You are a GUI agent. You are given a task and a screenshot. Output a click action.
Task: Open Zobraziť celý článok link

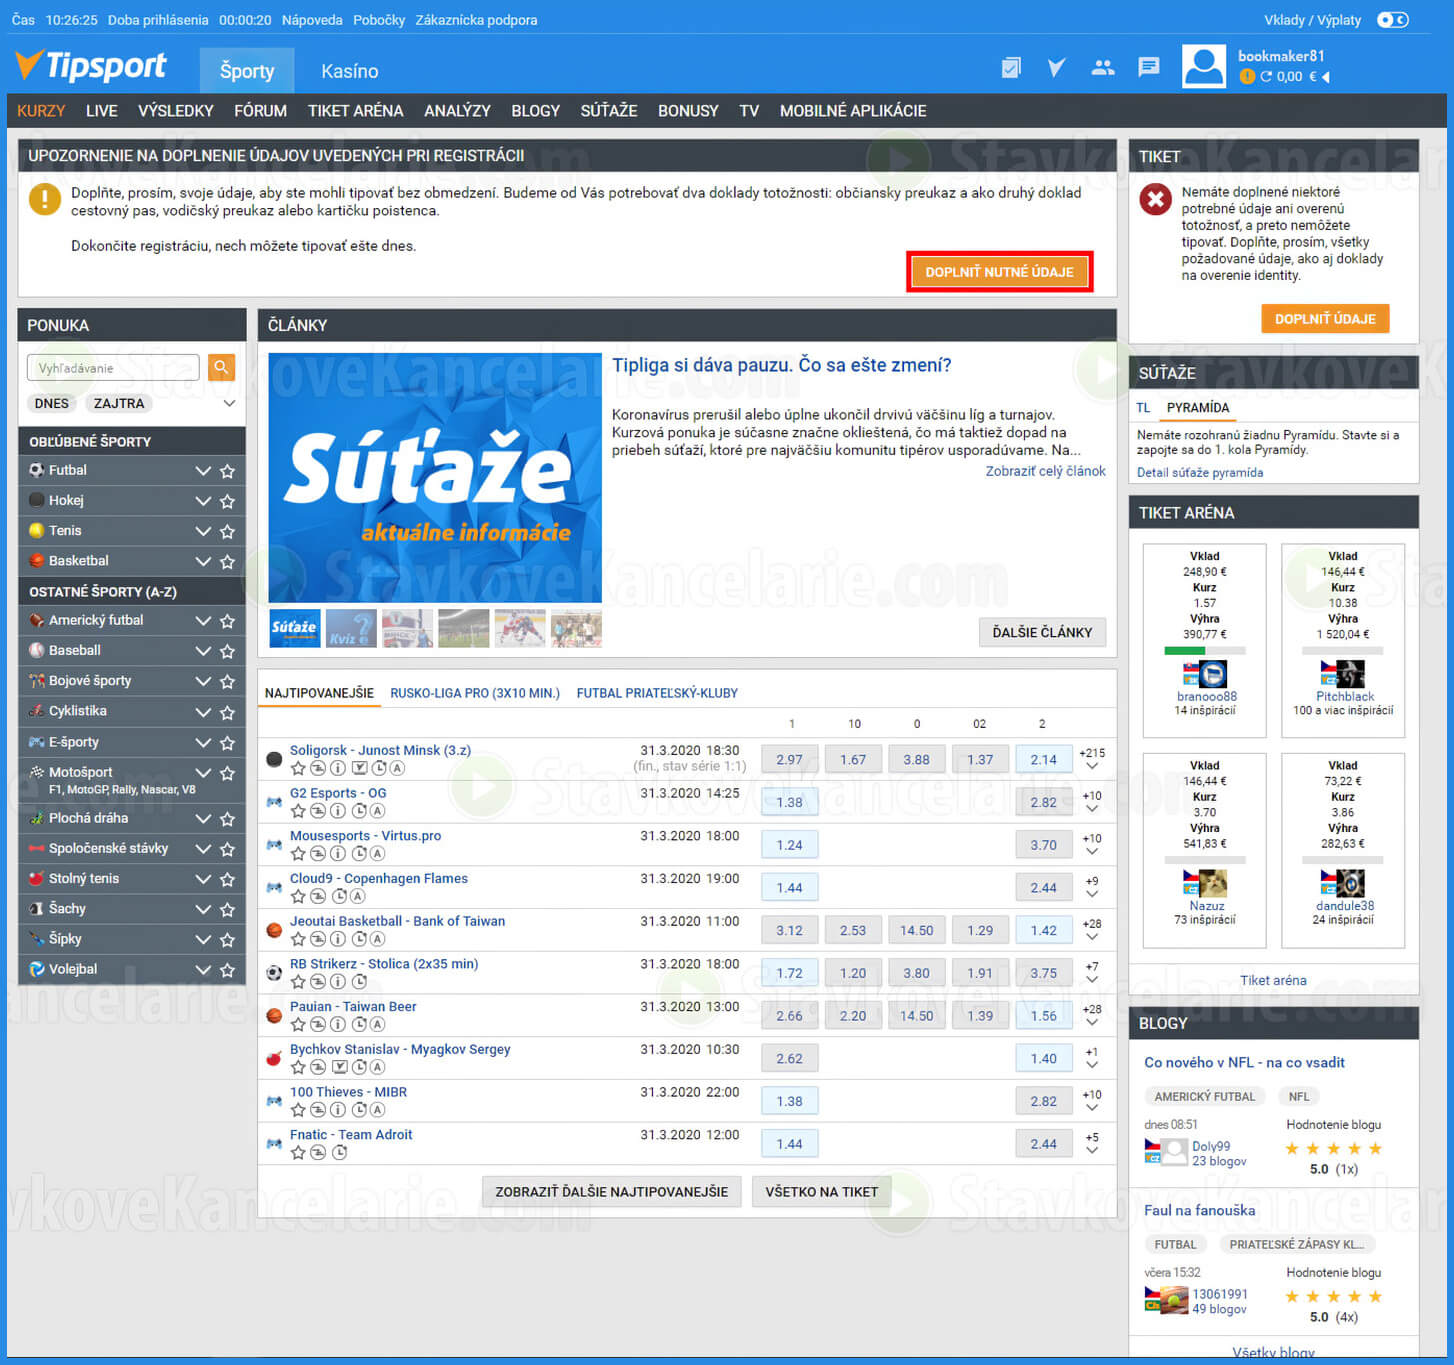(x=1045, y=471)
